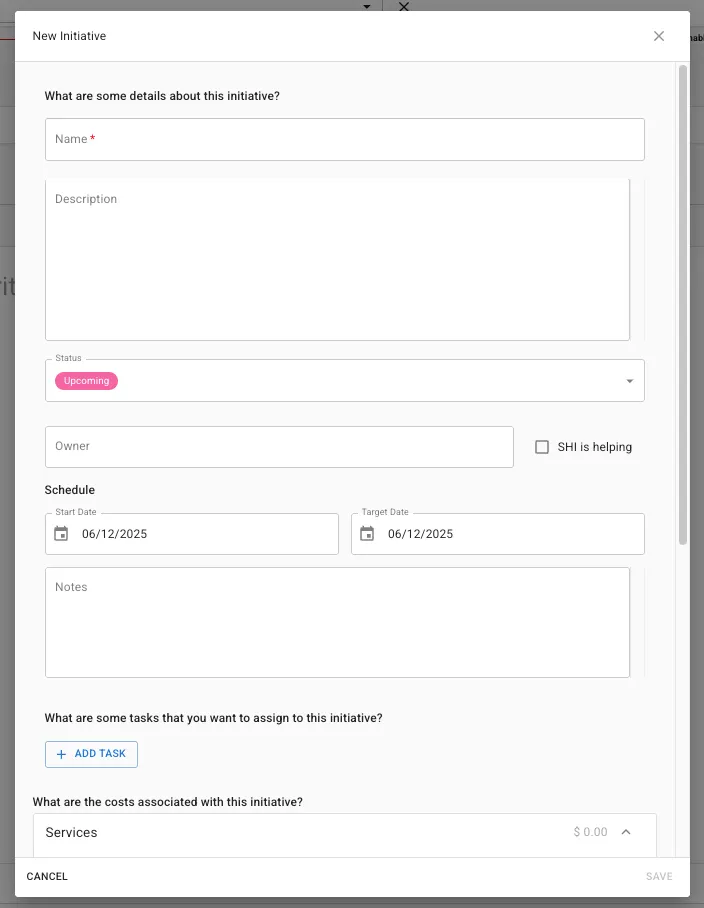Click the Name input field

(344, 140)
